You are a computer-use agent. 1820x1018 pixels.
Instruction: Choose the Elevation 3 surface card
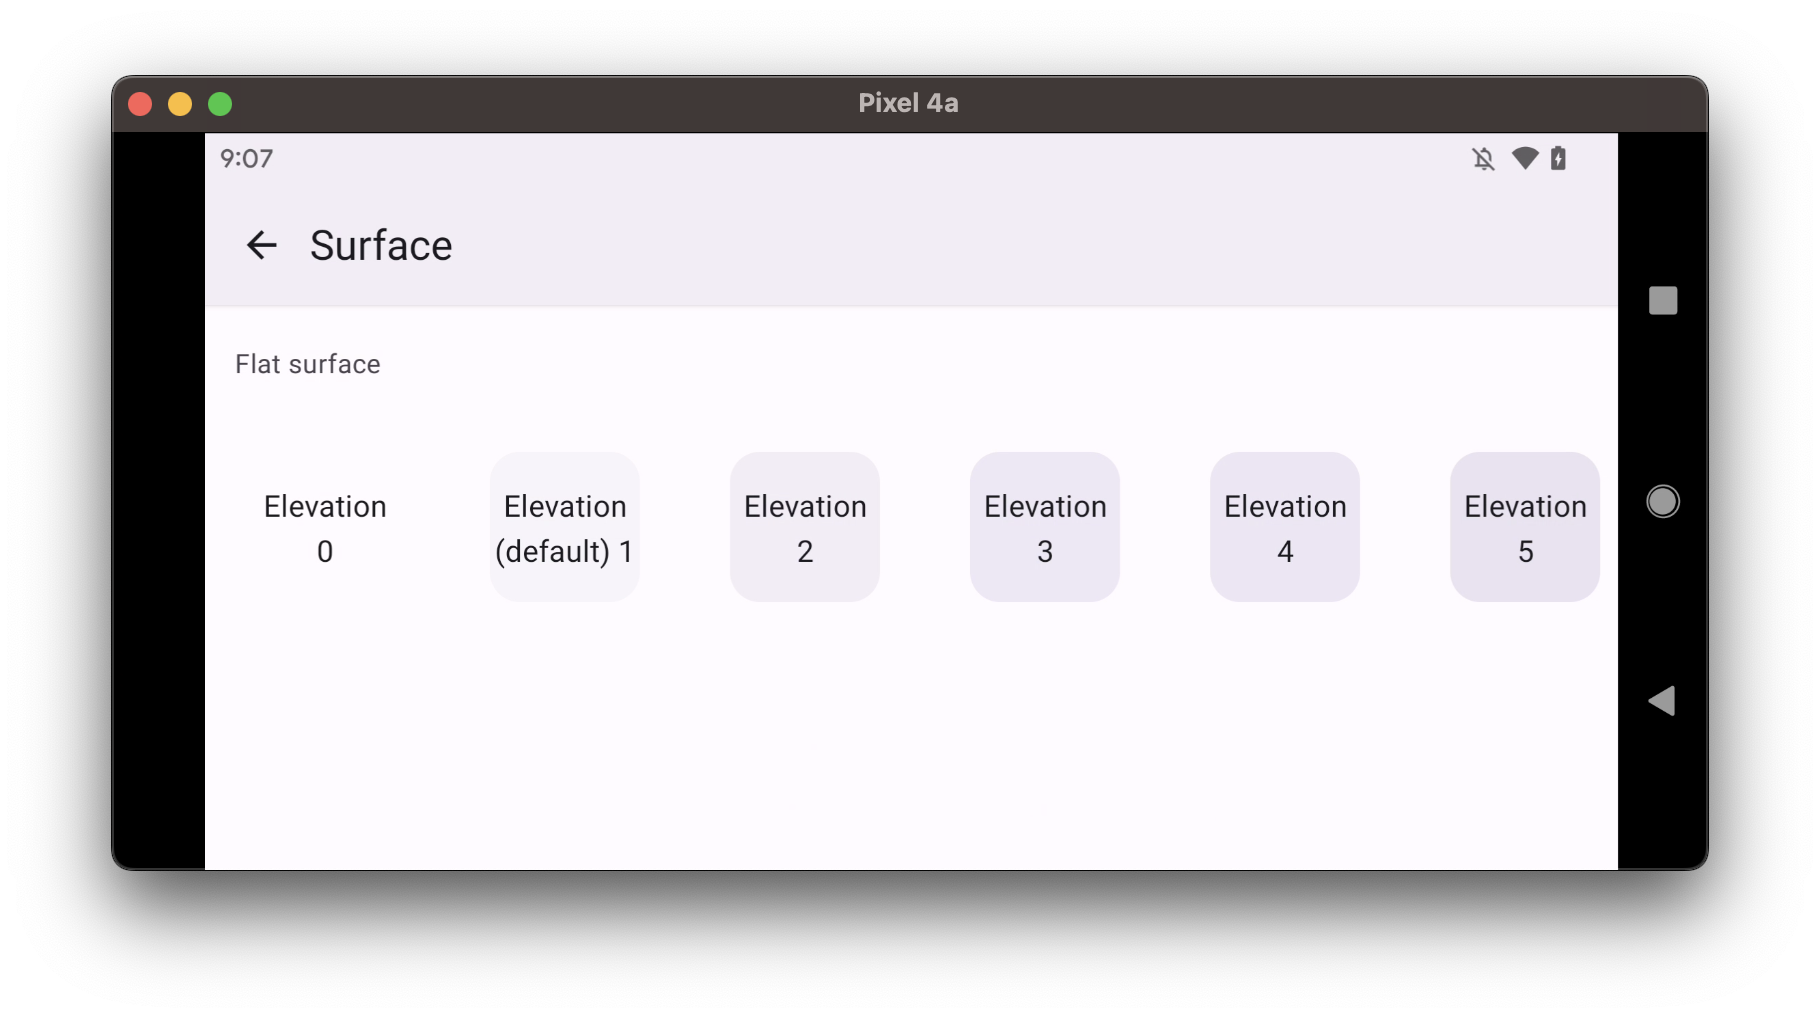(1045, 527)
